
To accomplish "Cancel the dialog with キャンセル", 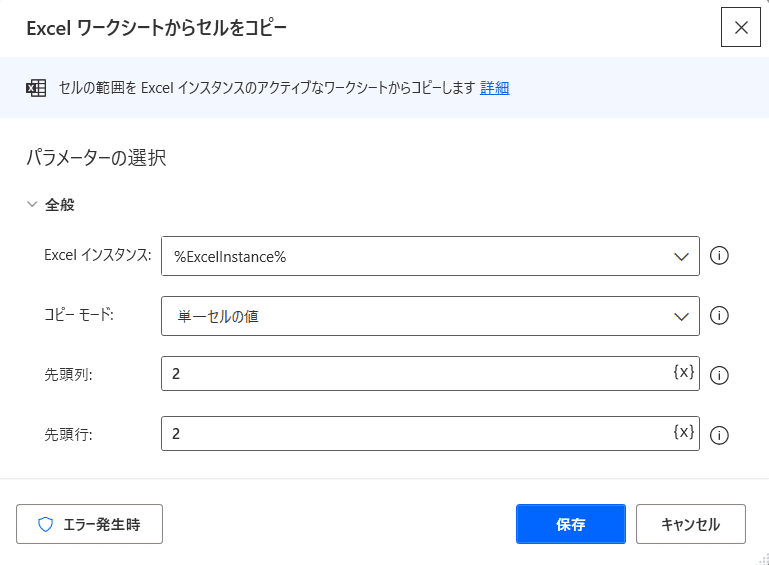I will coord(691,524).
